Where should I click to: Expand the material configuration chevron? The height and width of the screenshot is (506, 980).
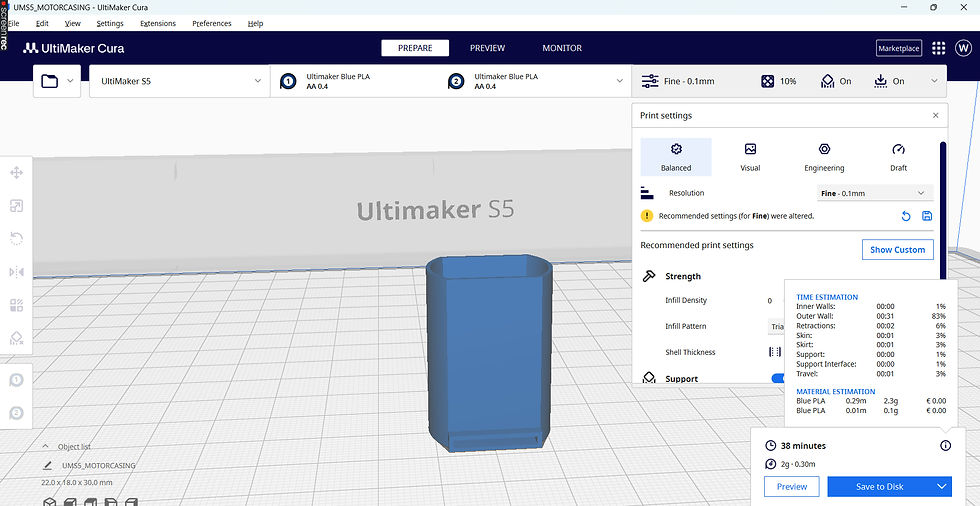tap(619, 81)
